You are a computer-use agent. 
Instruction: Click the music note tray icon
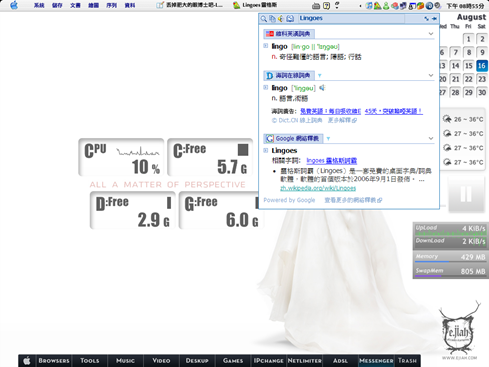tap(369, 6)
